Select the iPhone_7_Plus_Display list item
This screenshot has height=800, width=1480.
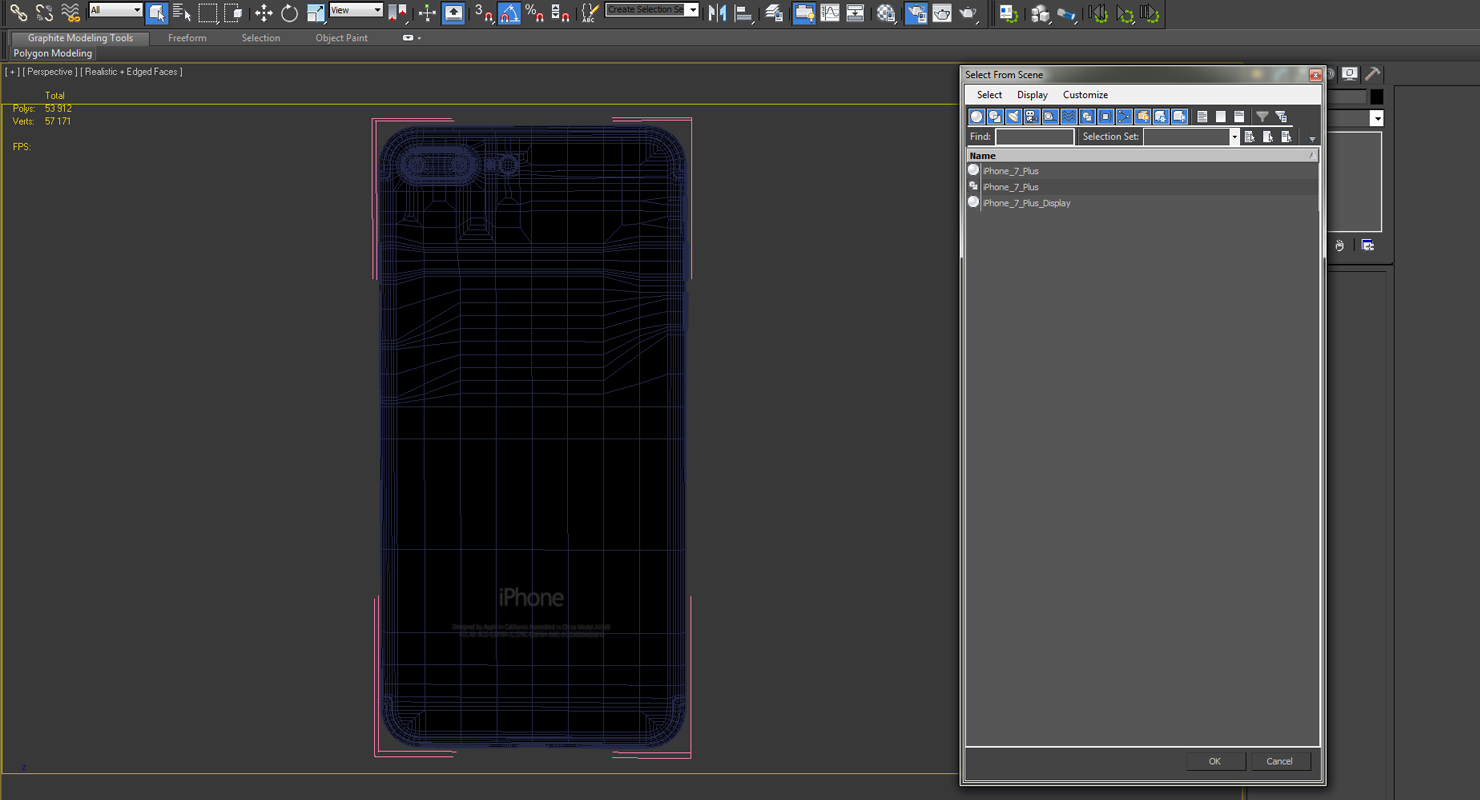click(1142, 203)
